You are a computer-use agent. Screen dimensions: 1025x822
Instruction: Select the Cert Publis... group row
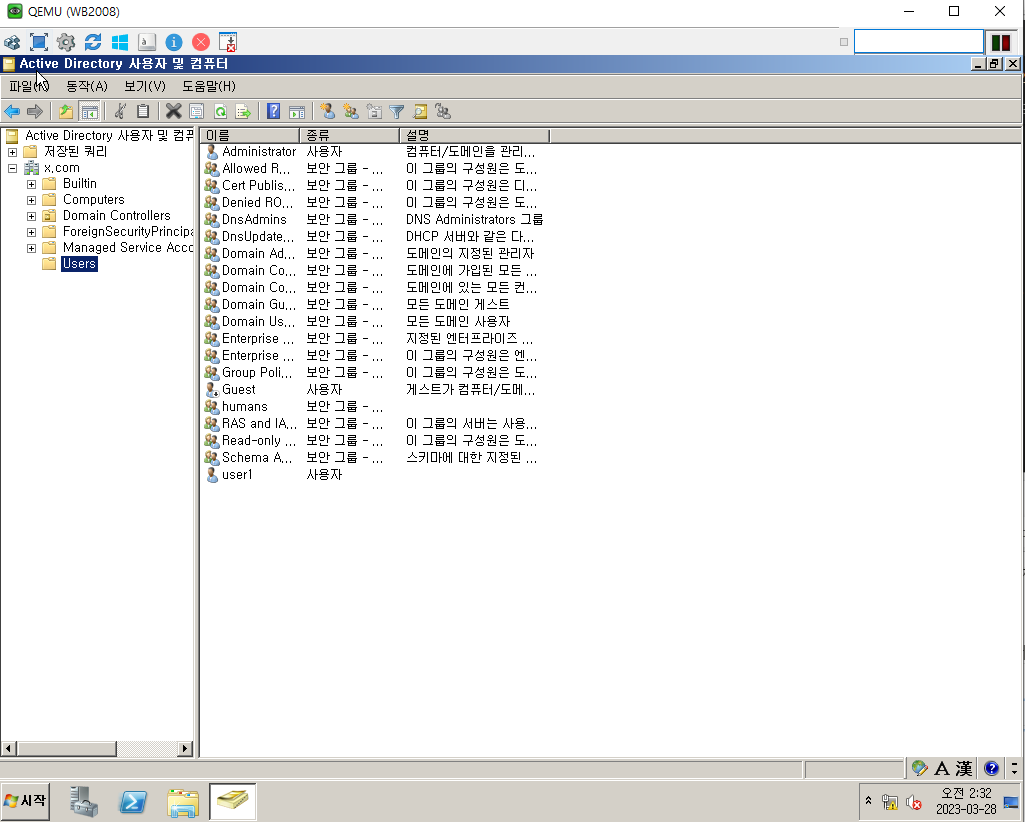[258, 186]
